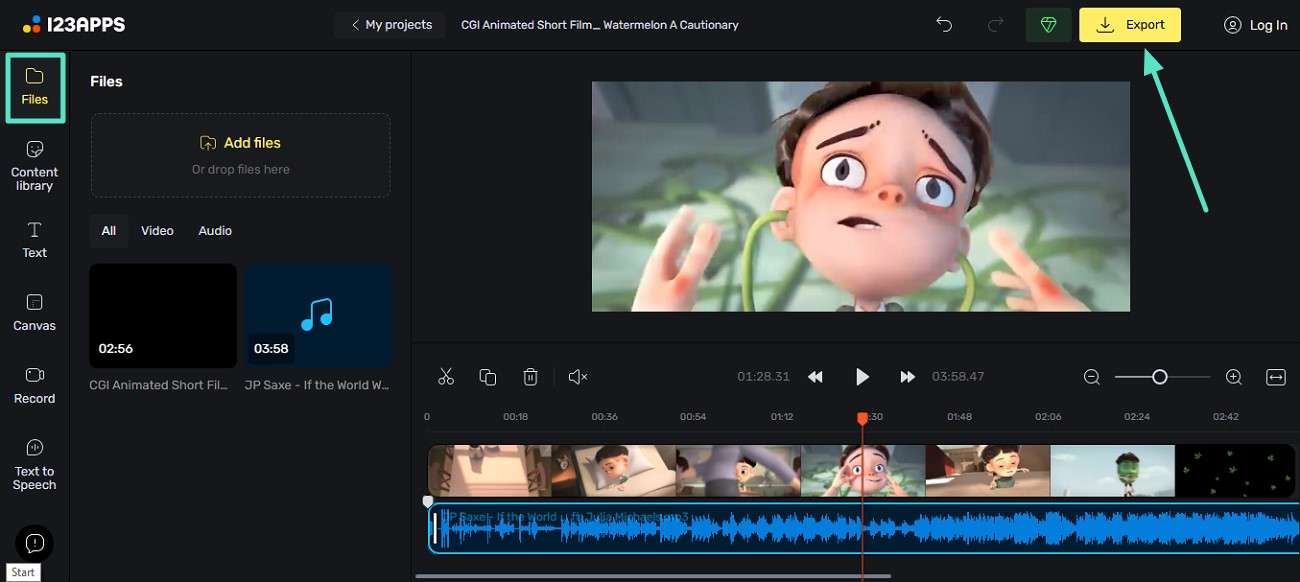The width and height of the screenshot is (1300, 582).
Task: Click the total duration 03:58.47
Action: (x=958, y=377)
